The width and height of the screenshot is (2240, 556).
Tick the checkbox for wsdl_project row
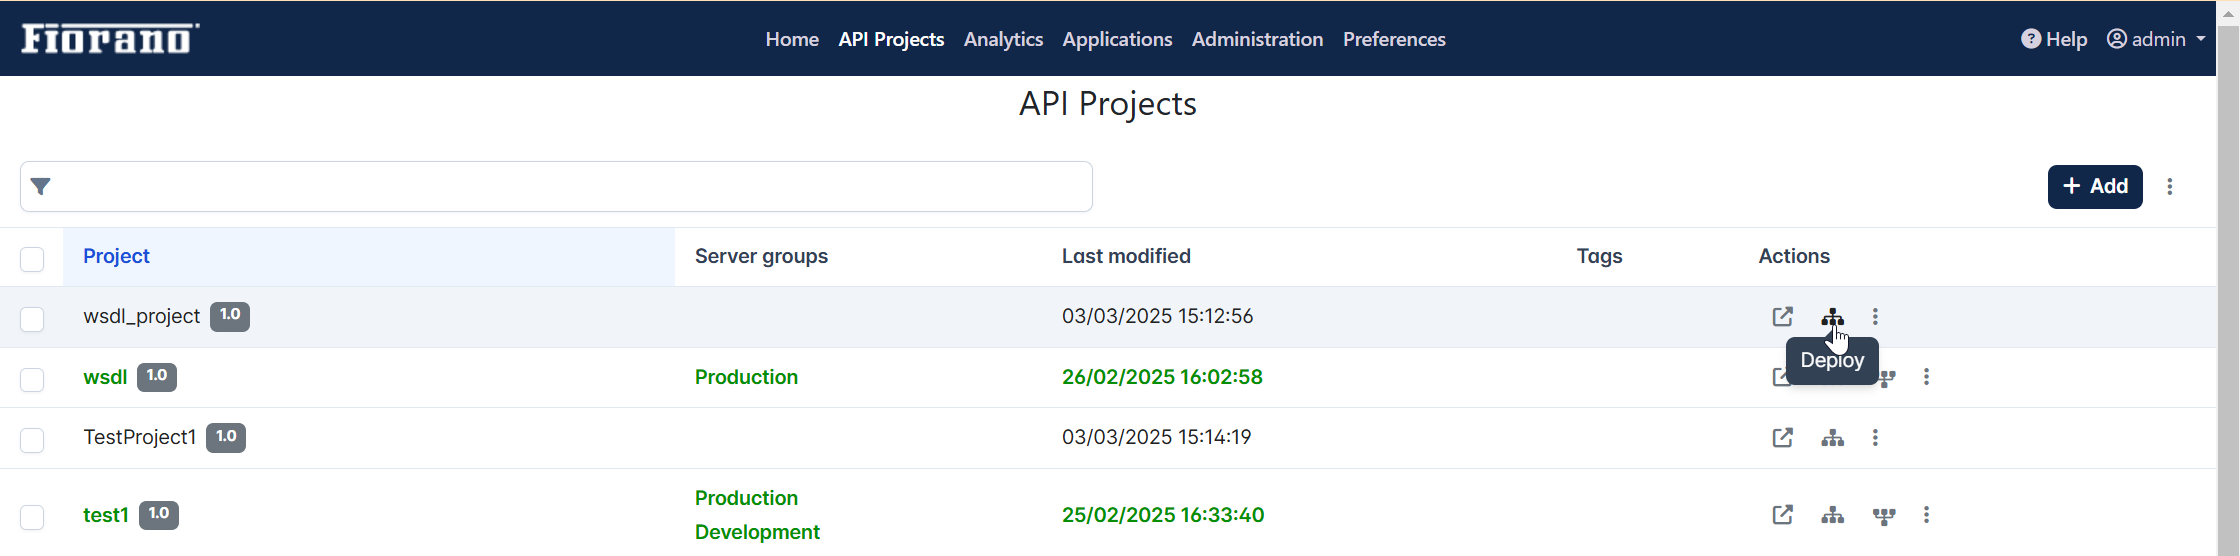coord(32,319)
